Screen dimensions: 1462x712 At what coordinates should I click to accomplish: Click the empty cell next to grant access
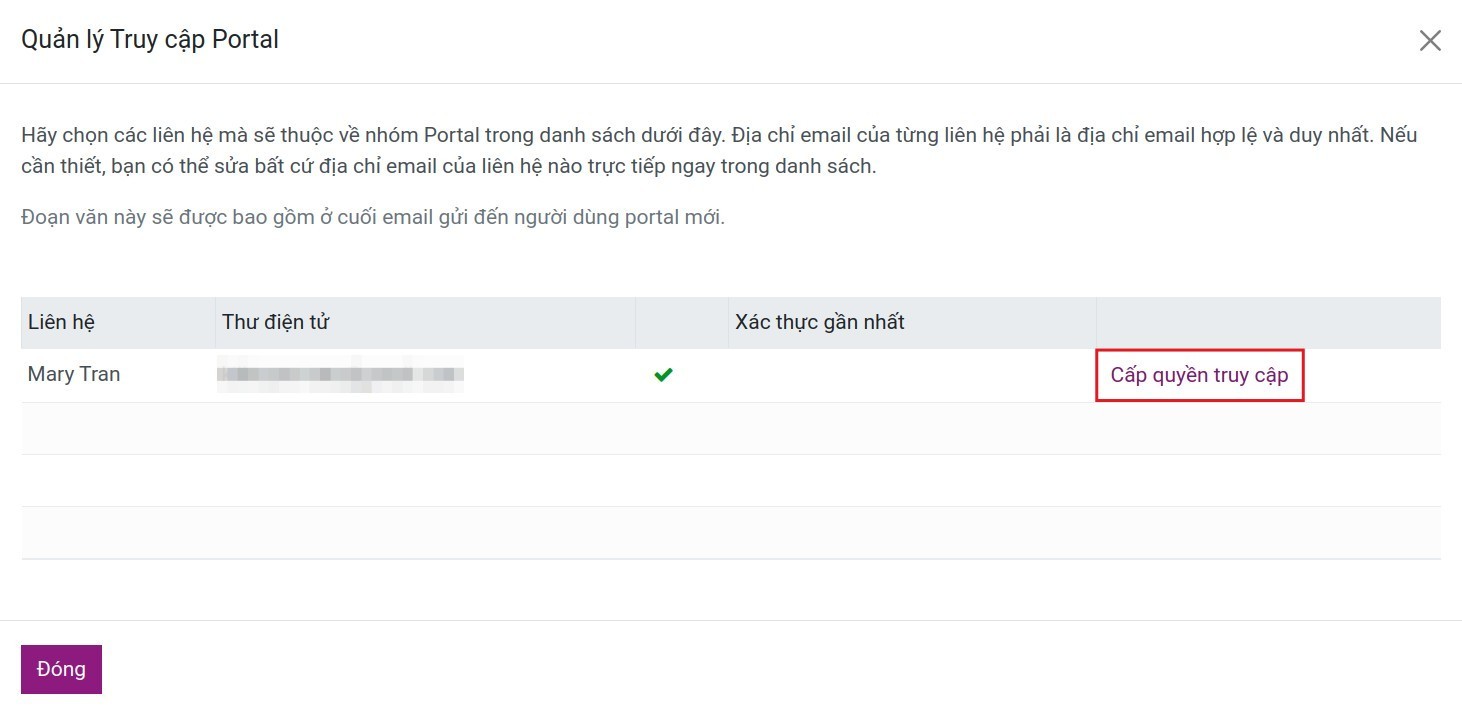coord(911,375)
